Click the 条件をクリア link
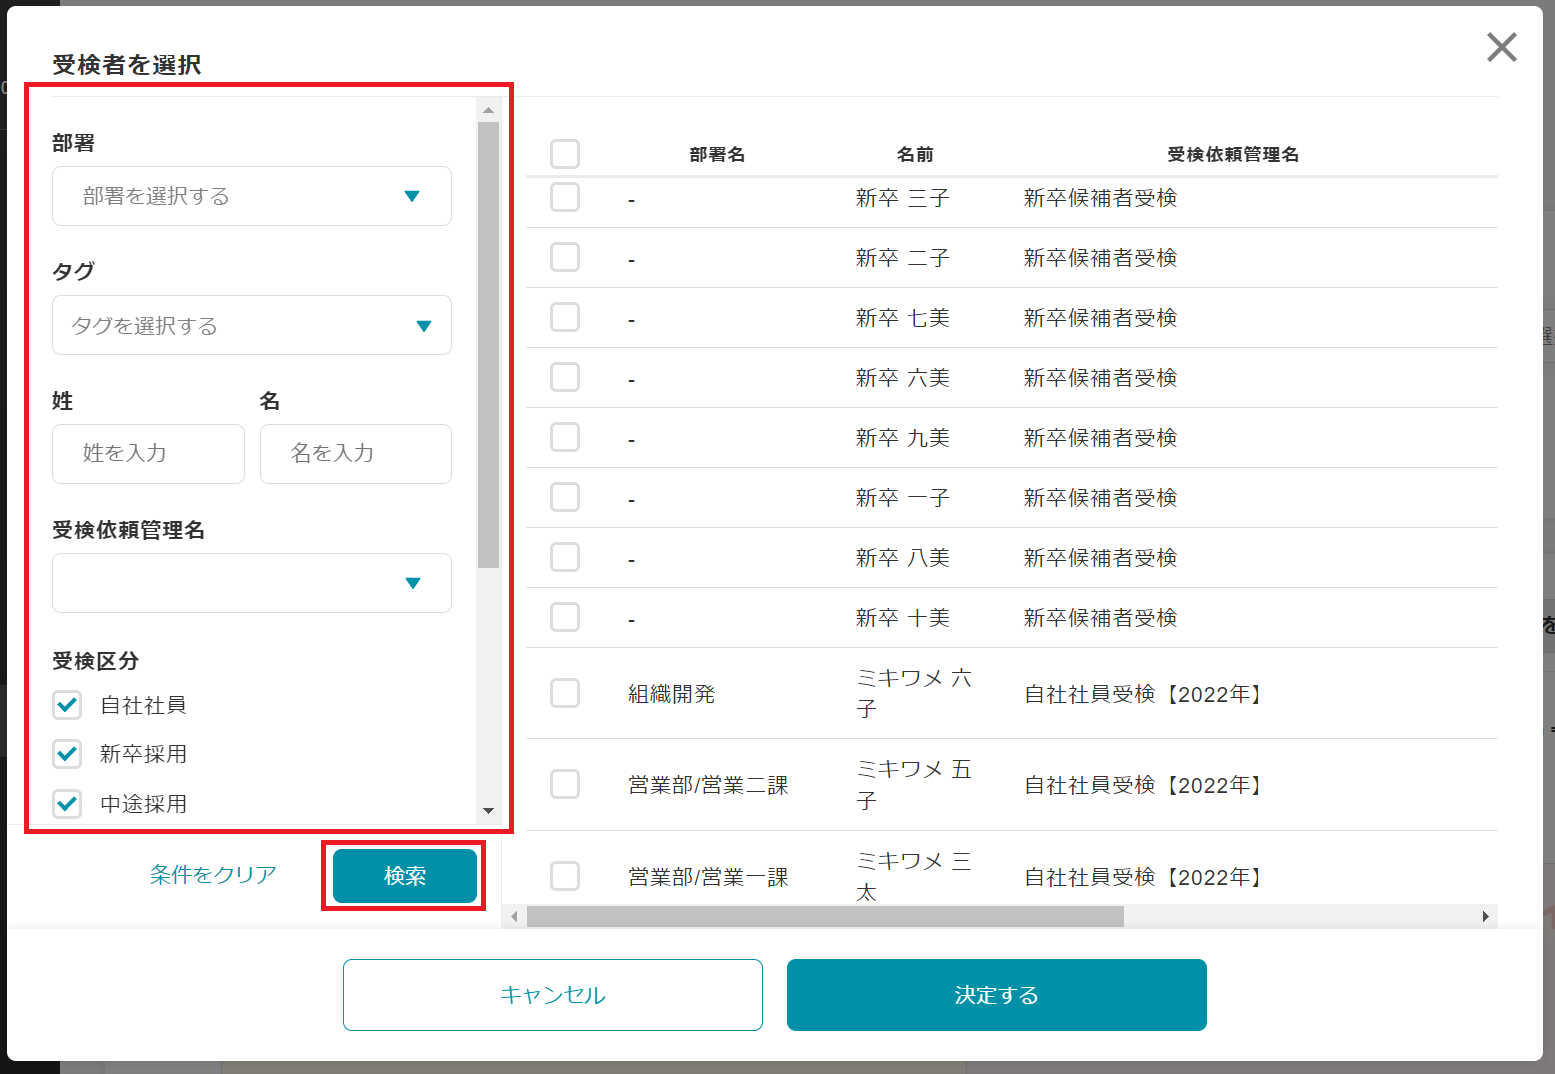 tap(213, 875)
